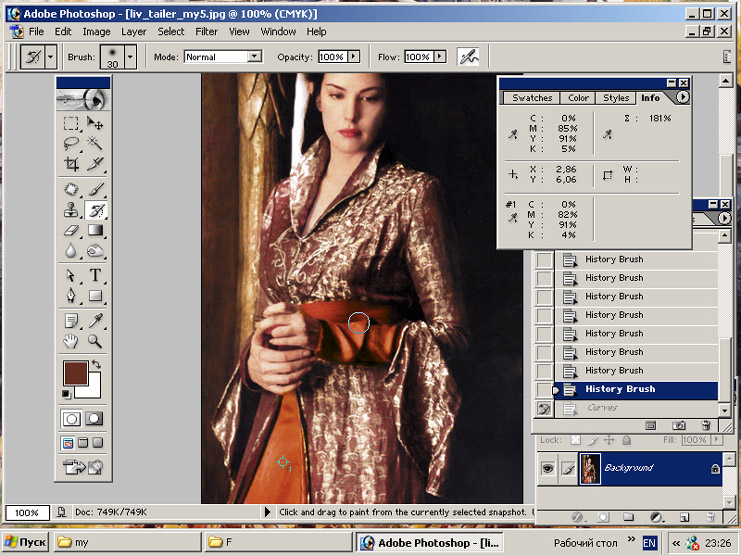Click the zoom percentage field in status bar
The height and width of the screenshot is (556, 741).
pos(27,513)
